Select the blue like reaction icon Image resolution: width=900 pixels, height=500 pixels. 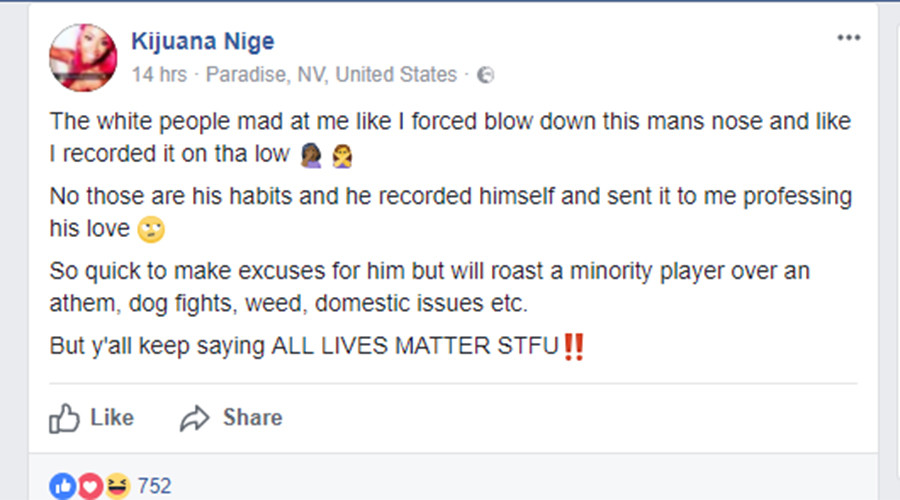click(x=63, y=486)
